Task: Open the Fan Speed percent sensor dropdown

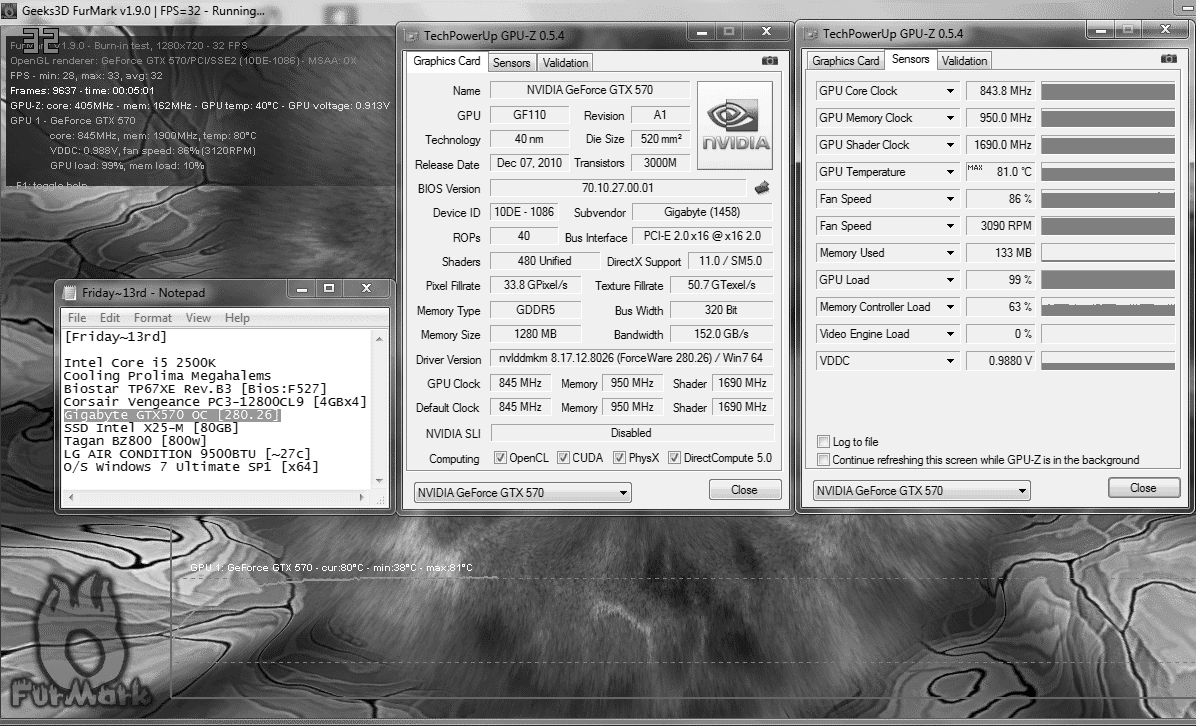Action: click(950, 199)
